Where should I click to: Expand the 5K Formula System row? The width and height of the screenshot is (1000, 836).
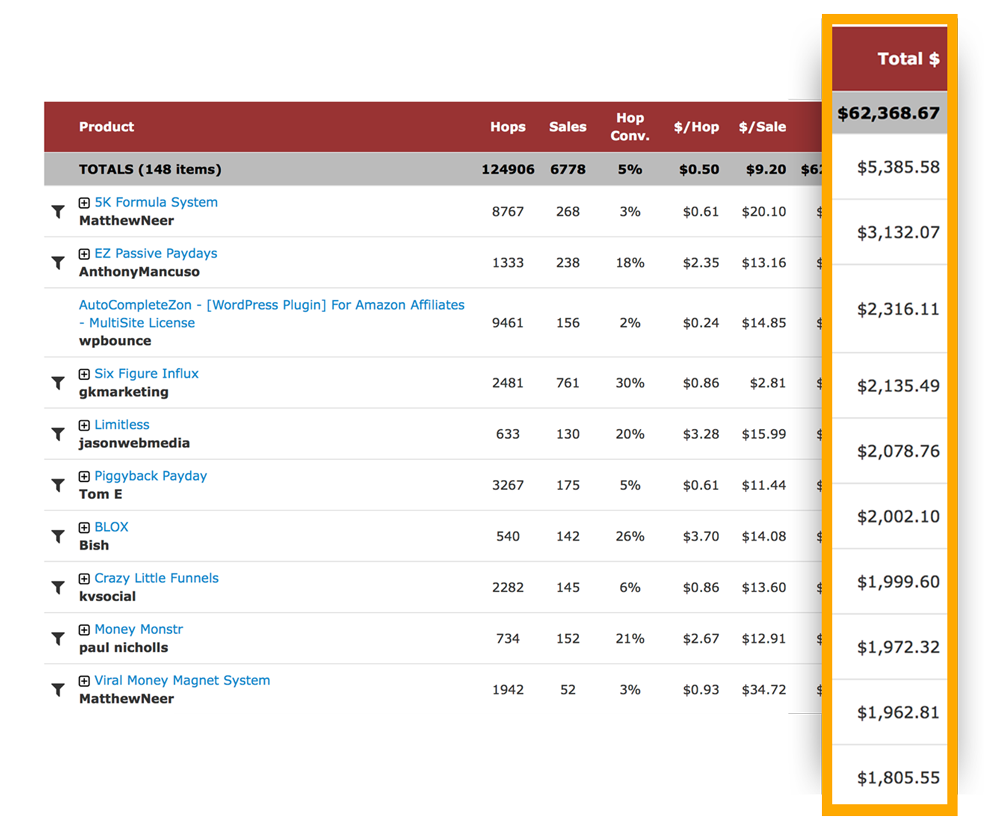(x=84, y=203)
